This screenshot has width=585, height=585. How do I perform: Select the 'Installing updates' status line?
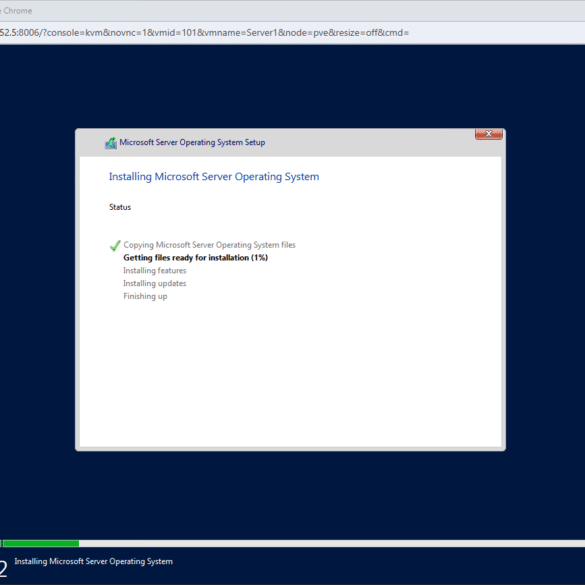tap(154, 283)
